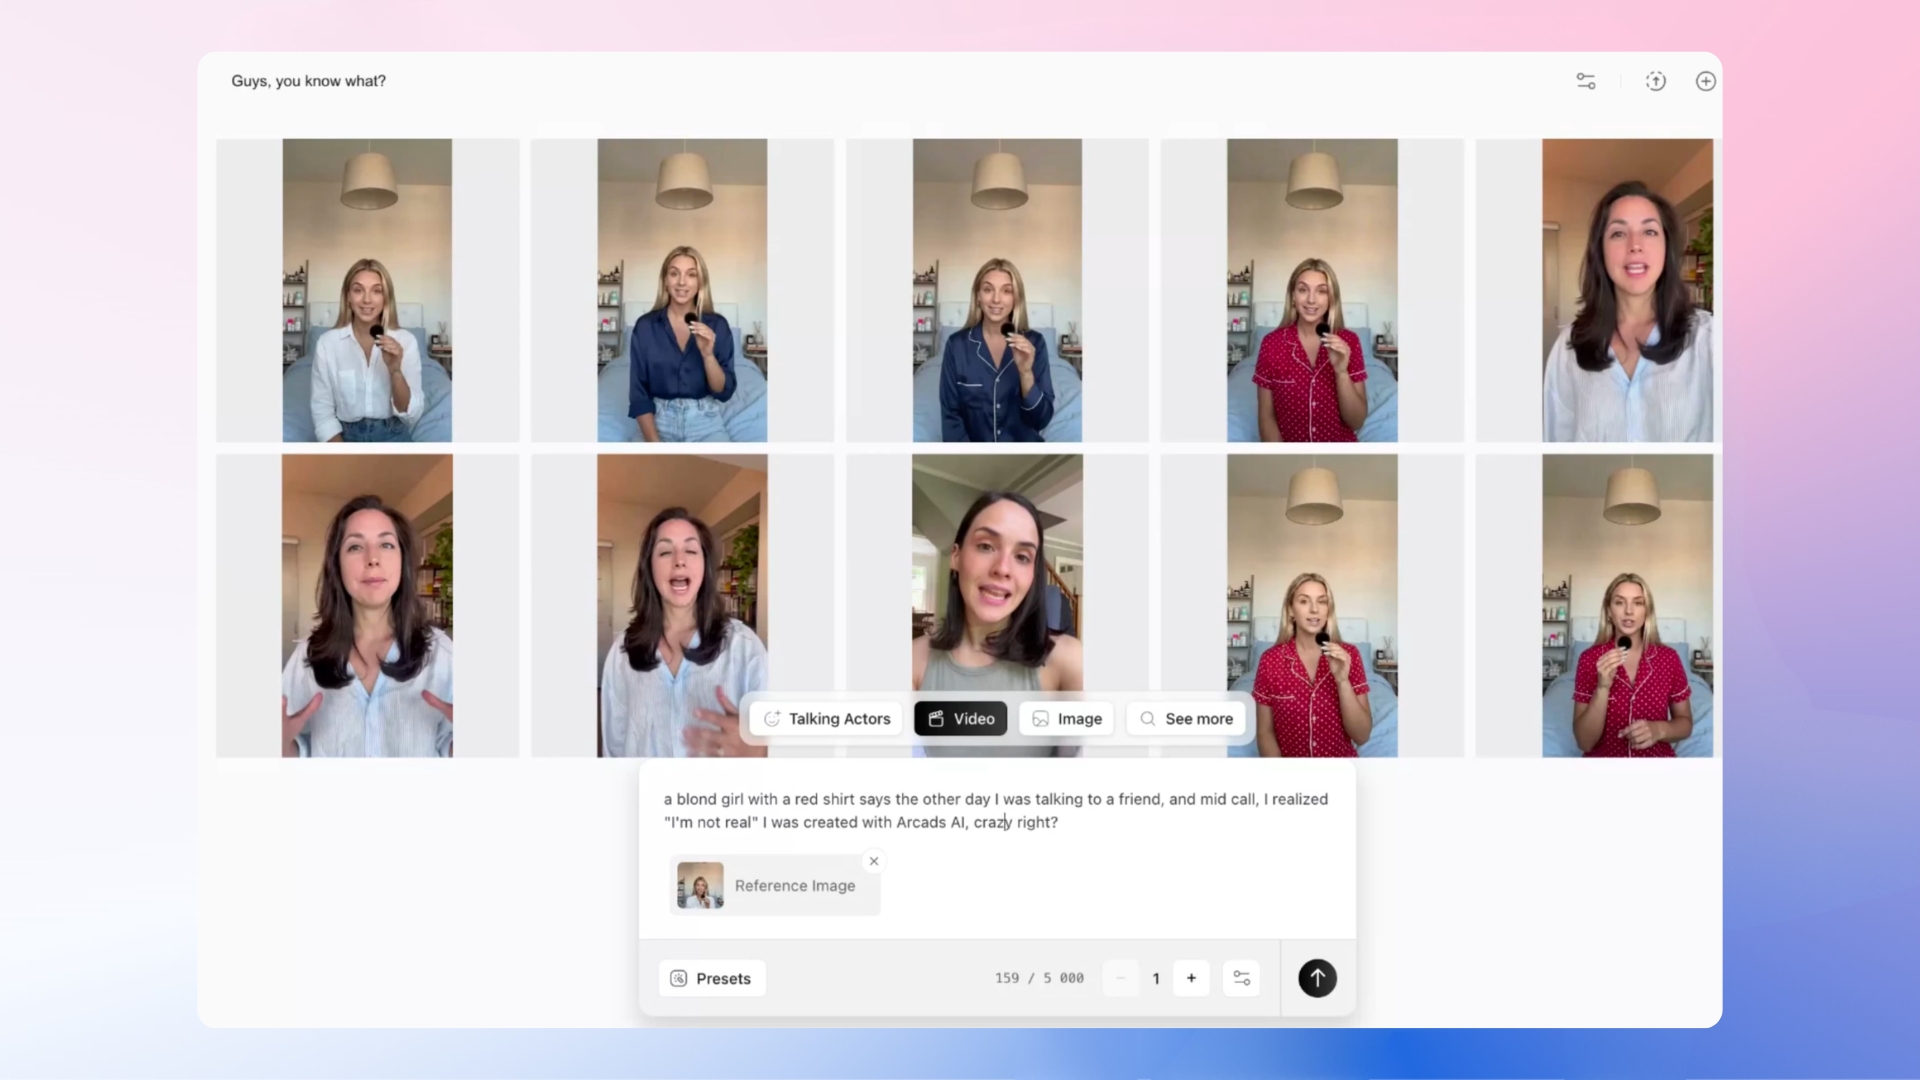Select the Image tab
The image size is (1920, 1080).
pos(1066,718)
